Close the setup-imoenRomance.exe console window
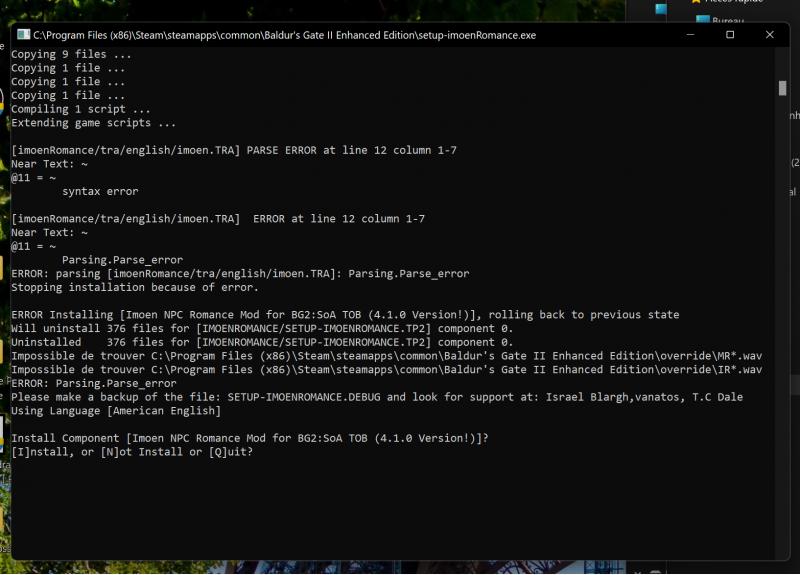The image size is (800, 575). pyautogui.click(x=769, y=35)
